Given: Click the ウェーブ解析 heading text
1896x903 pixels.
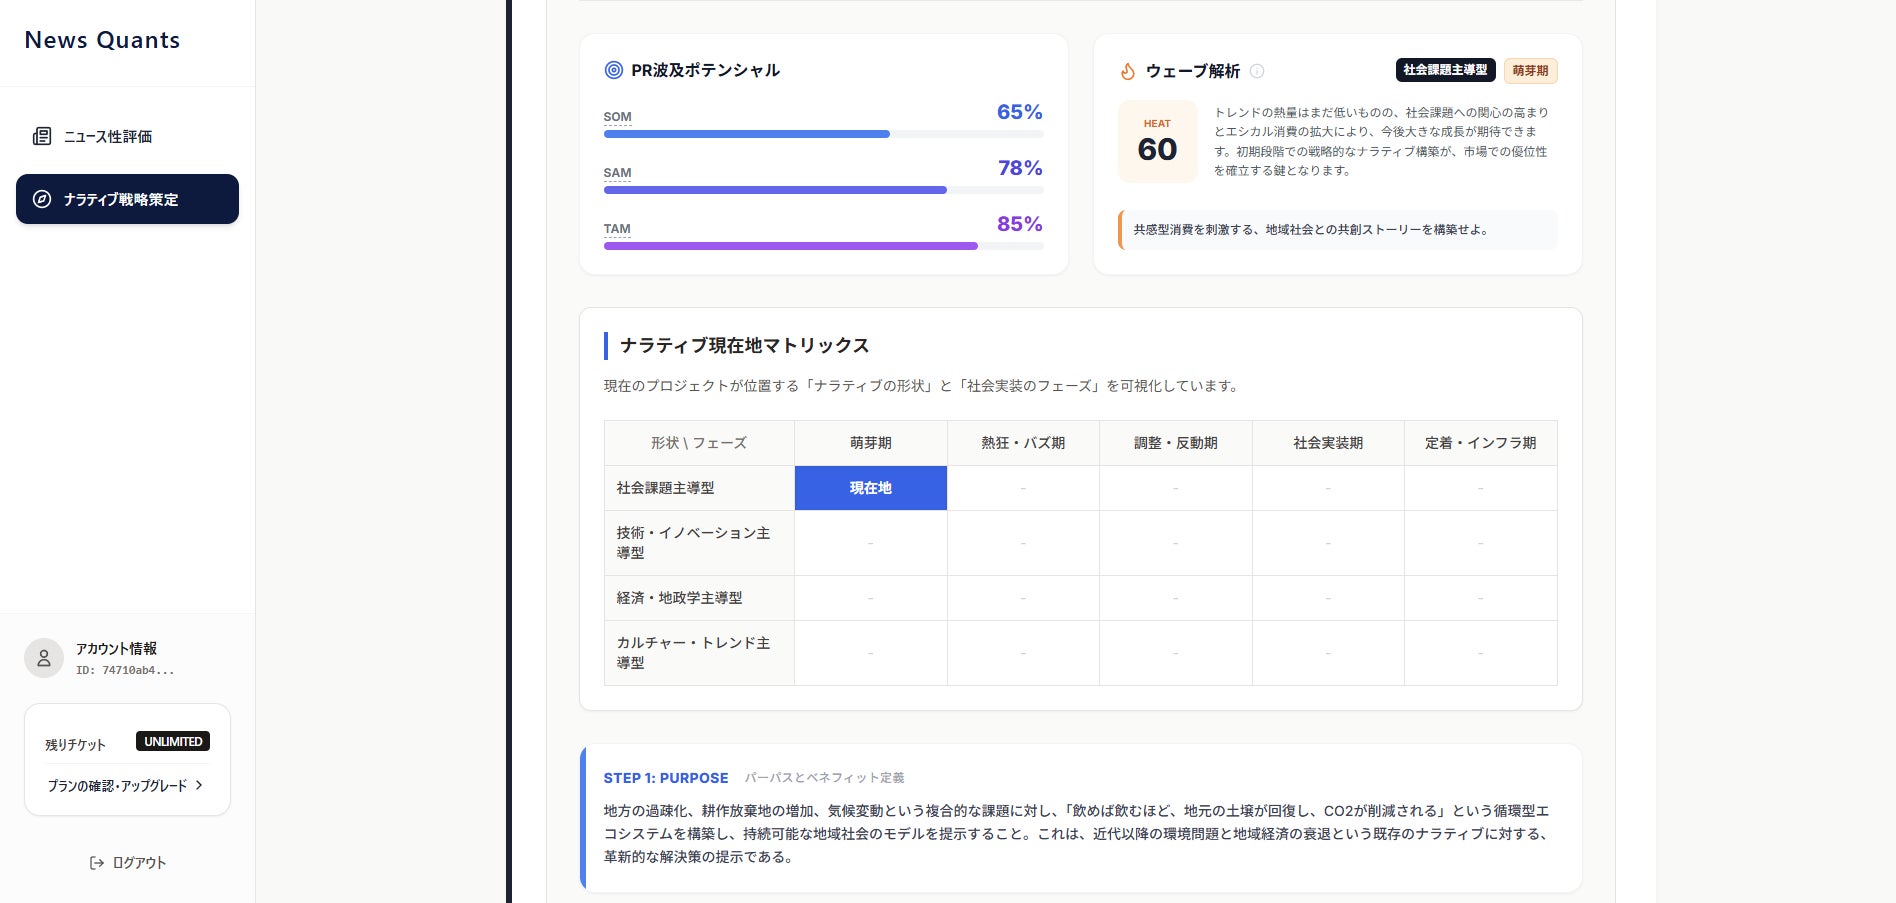Looking at the screenshot, I should coord(1193,71).
